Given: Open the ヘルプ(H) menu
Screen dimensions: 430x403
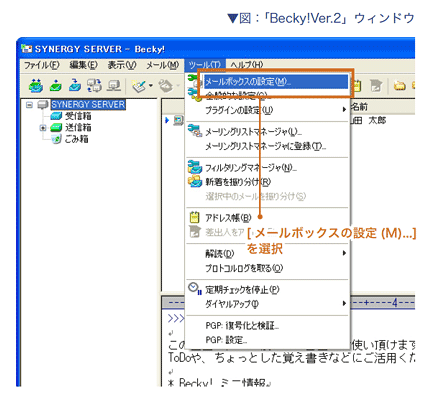Looking at the screenshot, I should click(247, 65).
